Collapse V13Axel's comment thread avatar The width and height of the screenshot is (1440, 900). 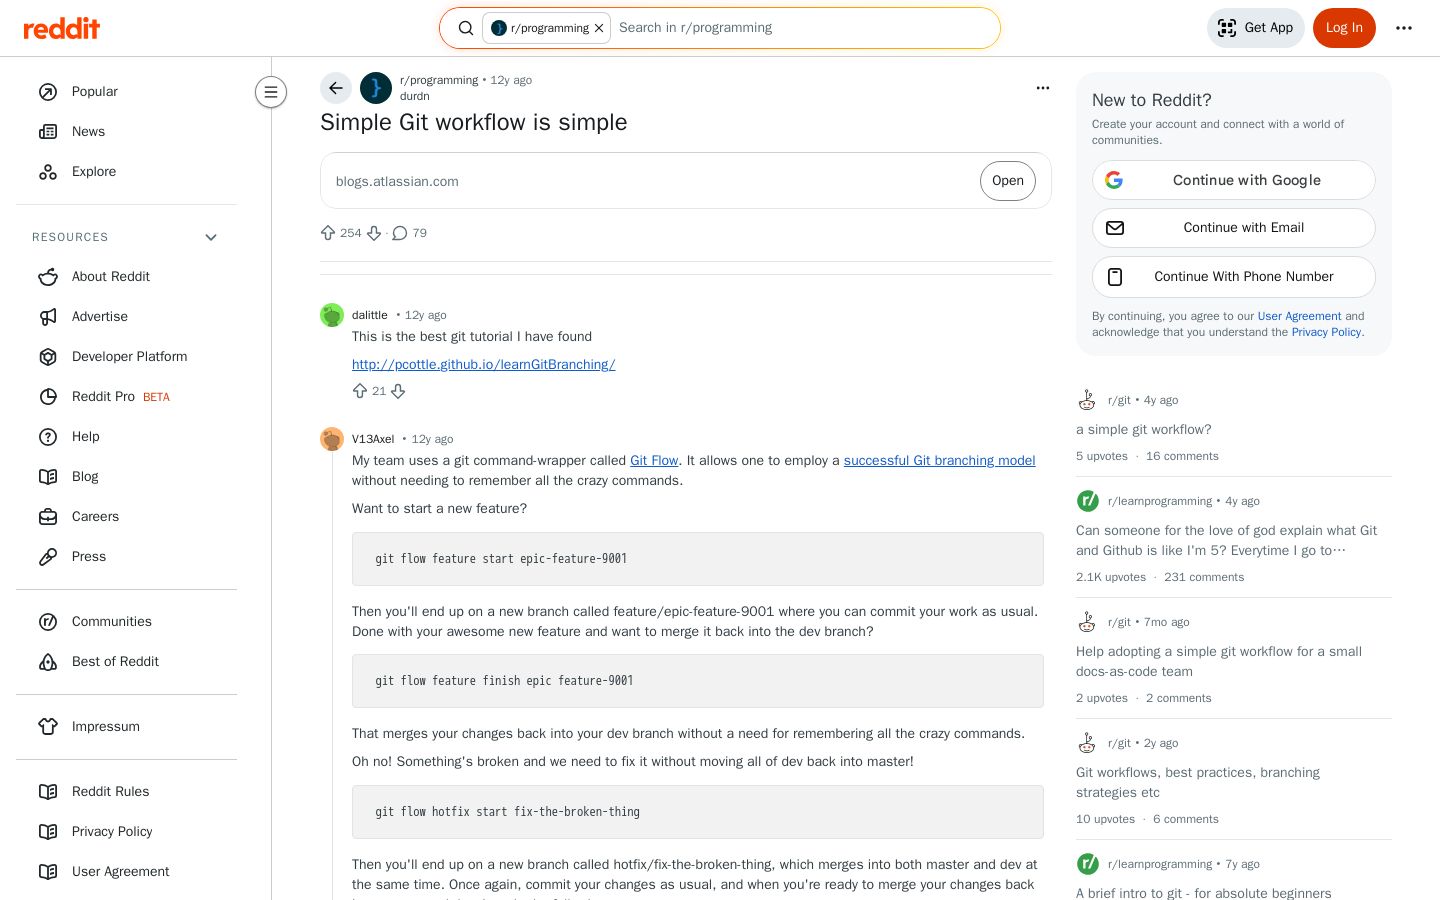point(332,439)
